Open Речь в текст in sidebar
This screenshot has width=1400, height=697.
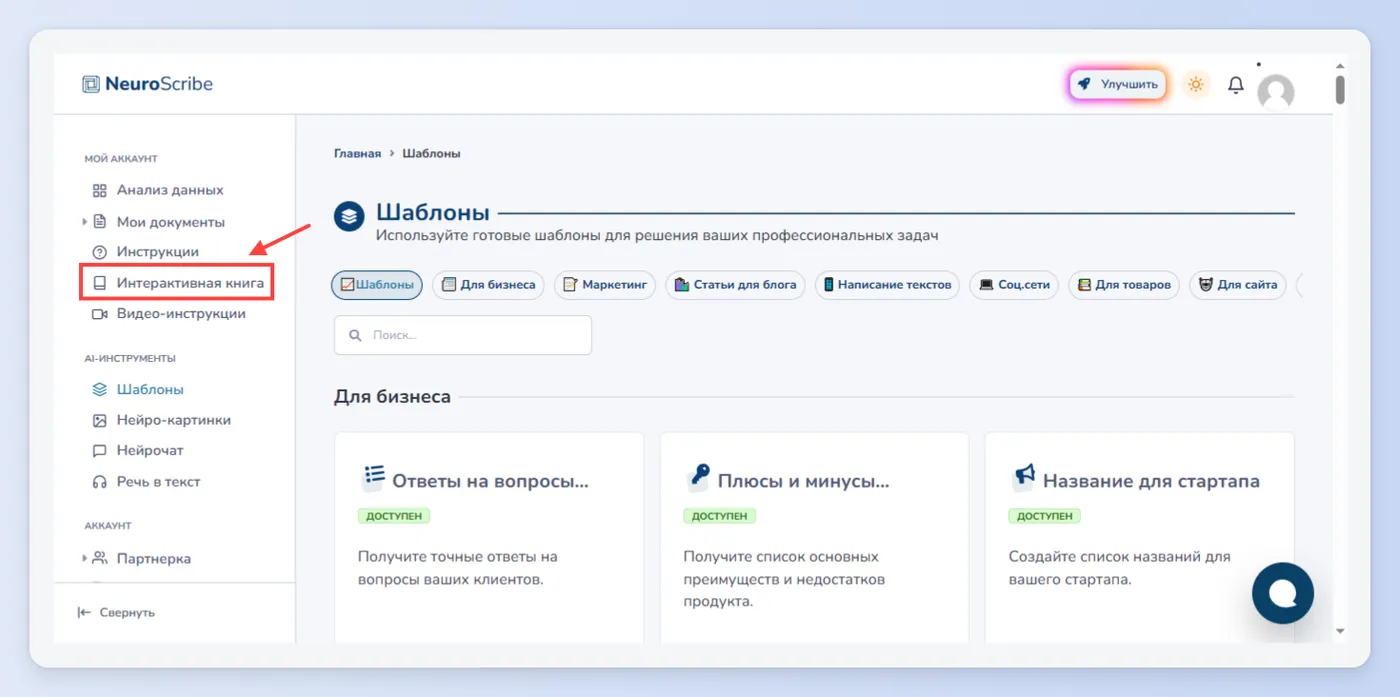(158, 482)
